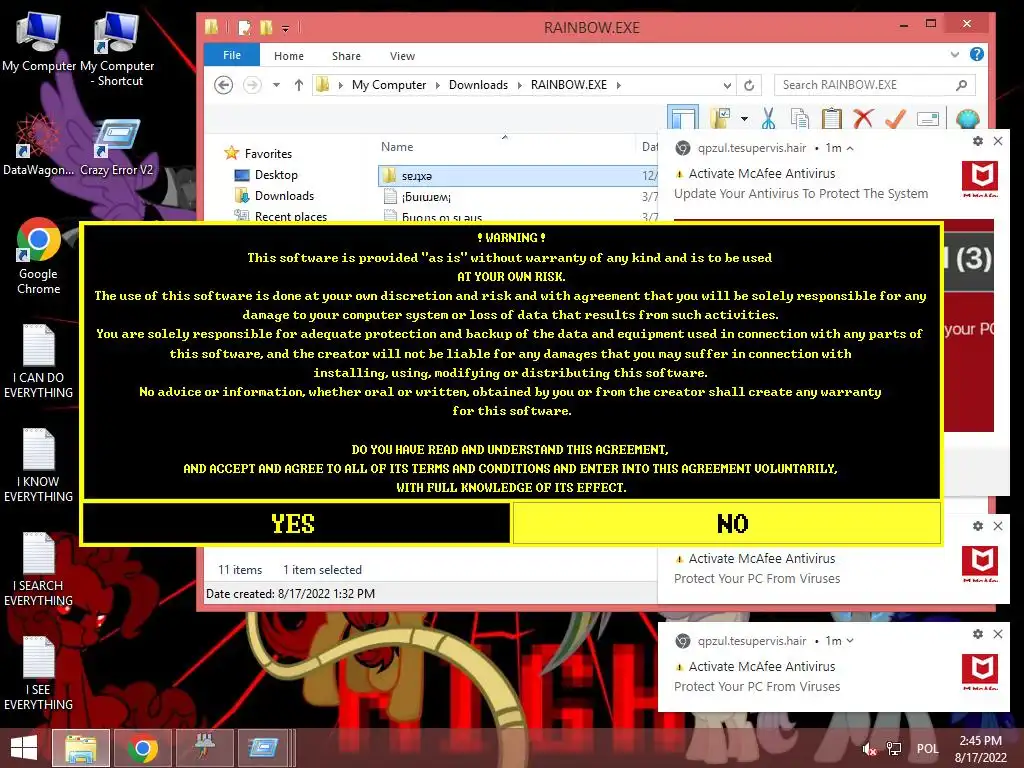Click My Computer in the address path
Image resolution: width=1024 pixels, height=768 pixels.
click(389, 85)
